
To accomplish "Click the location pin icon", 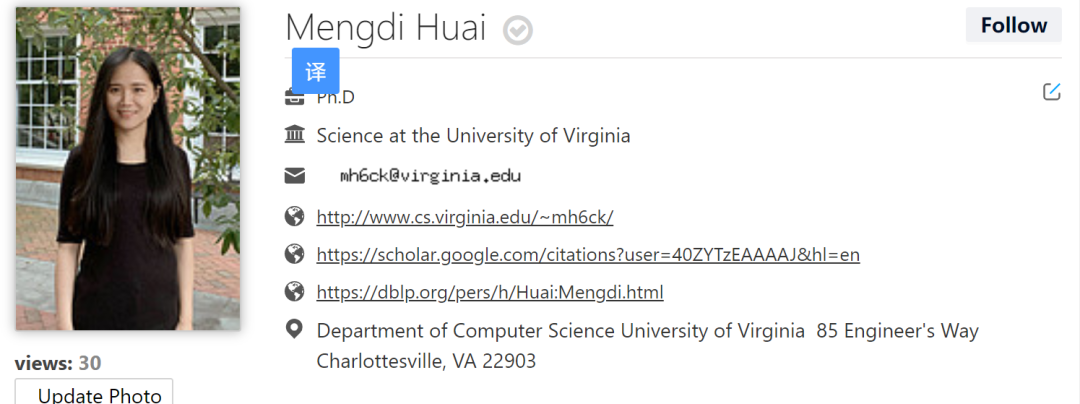I will [294, 329].
